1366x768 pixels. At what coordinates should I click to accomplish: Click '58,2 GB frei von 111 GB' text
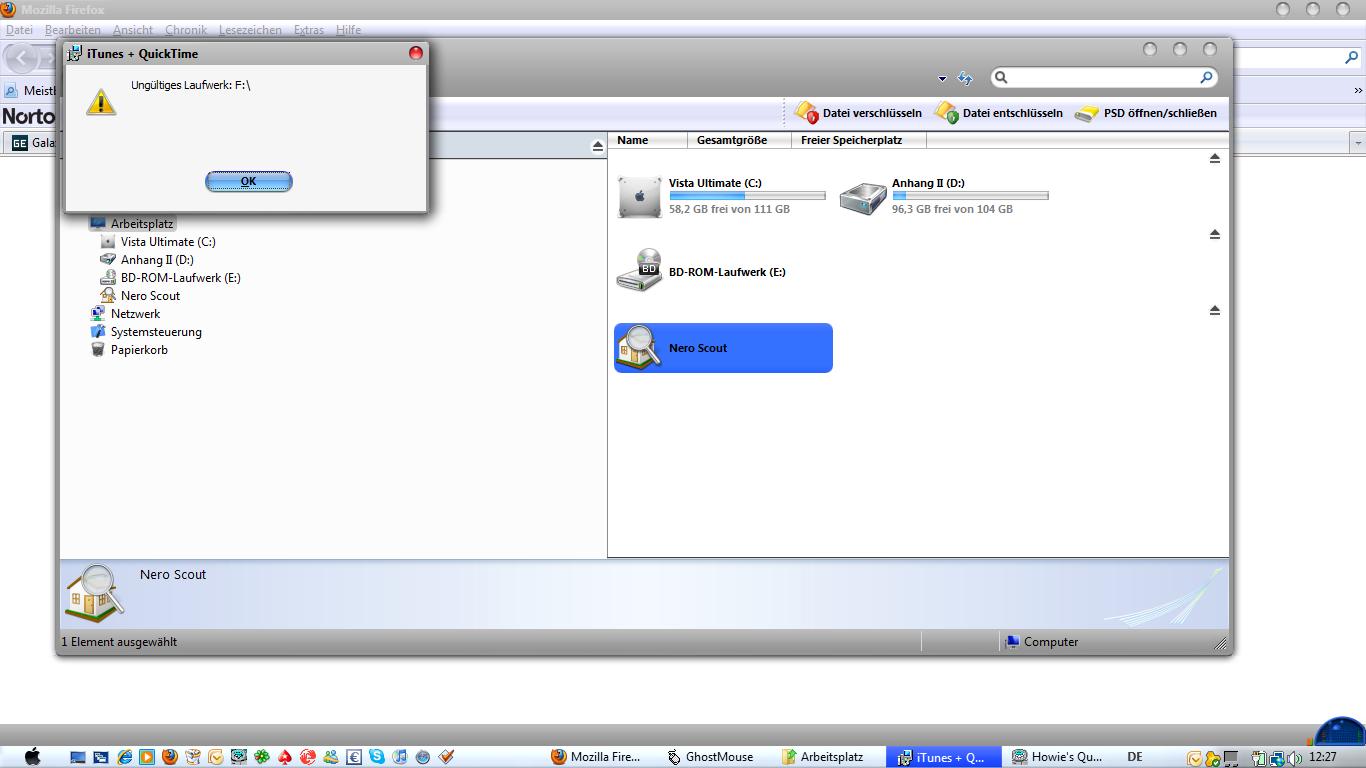point(729,209)
